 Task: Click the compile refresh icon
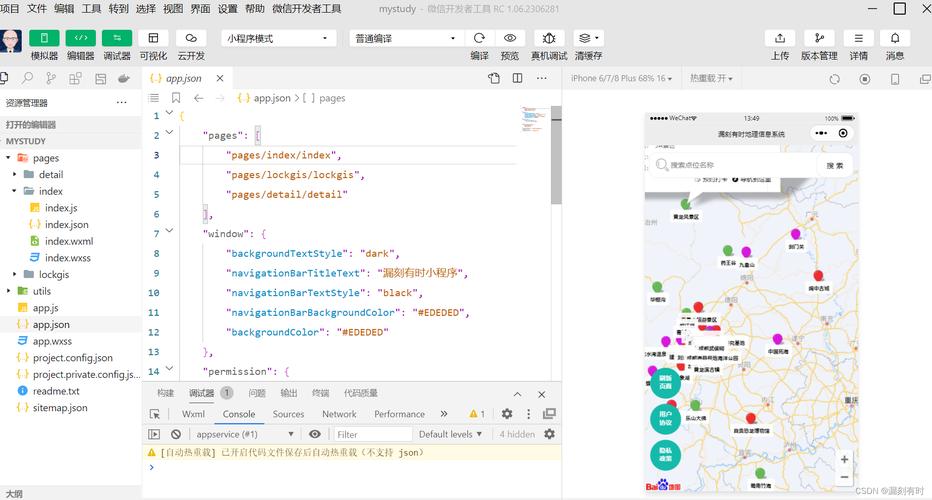point(479,38)
